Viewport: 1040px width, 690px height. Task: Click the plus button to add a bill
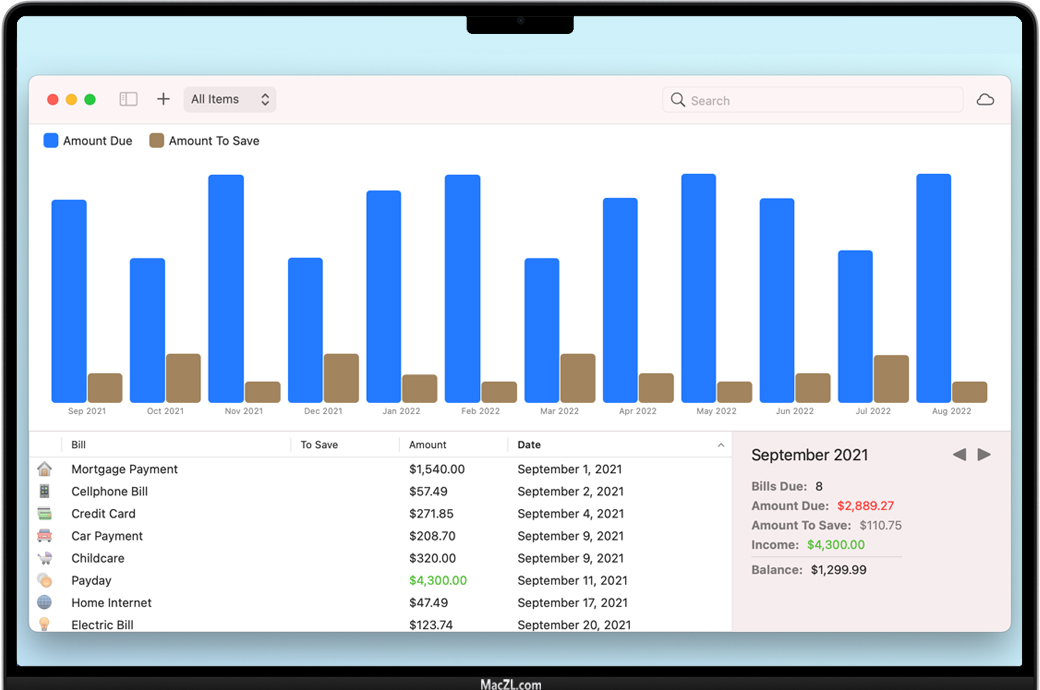(x=163, y=99)
